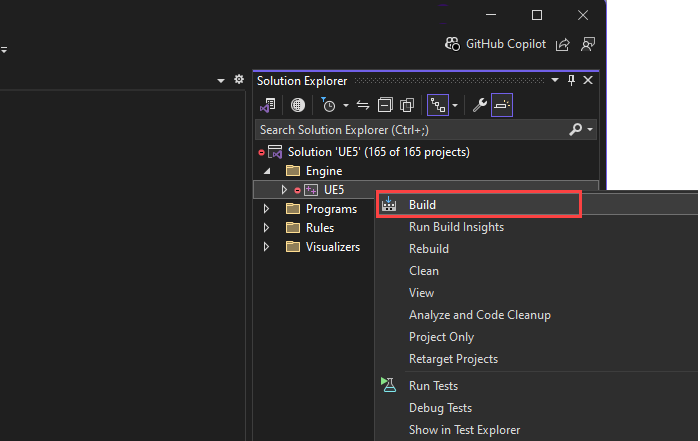Click Run Build Insights menu entry
The height and width of the screenshot is (441, 700).
click(x=456, y=227)
